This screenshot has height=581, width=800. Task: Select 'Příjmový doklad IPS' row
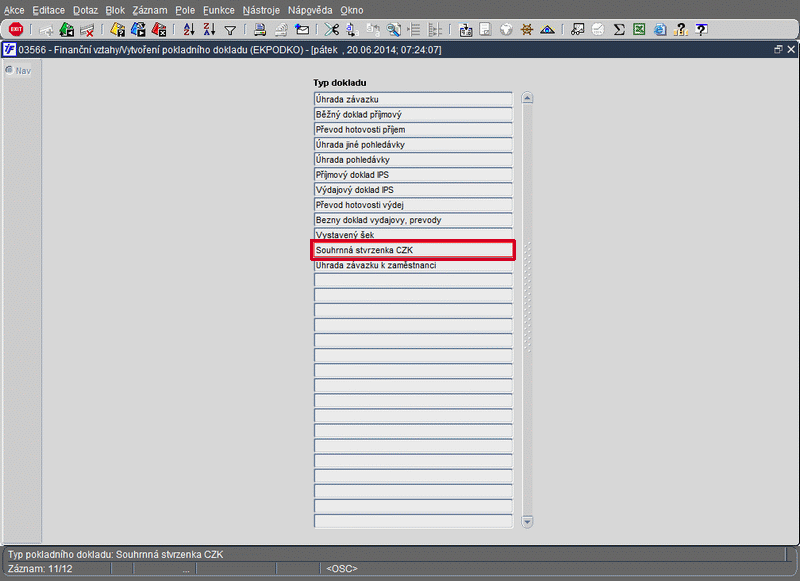click(413, 174)
